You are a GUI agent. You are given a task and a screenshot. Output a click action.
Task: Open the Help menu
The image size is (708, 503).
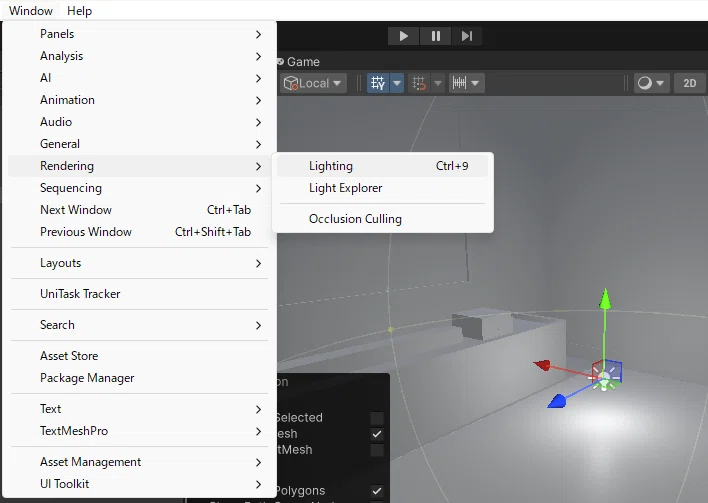coord(79,10)
